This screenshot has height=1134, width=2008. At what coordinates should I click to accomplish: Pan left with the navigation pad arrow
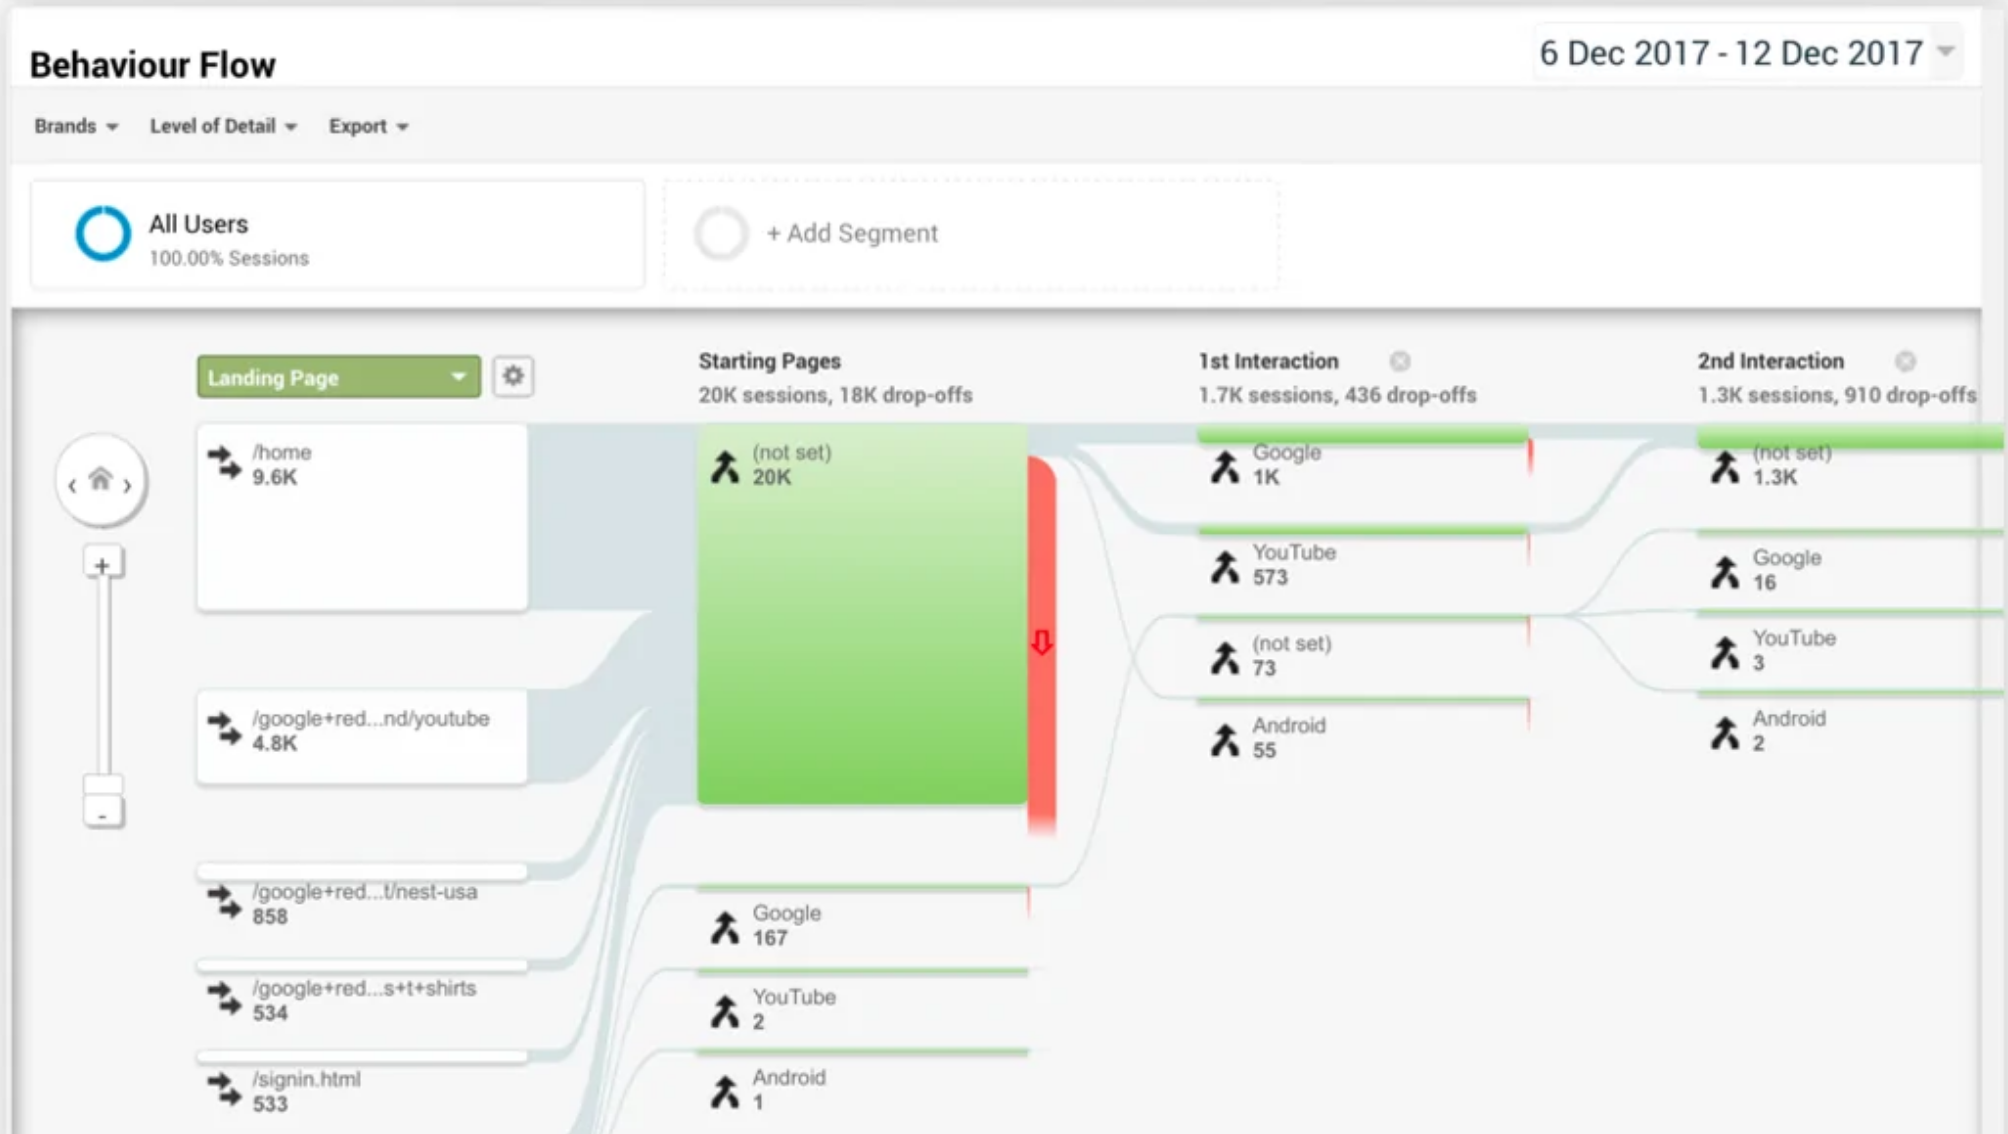click(x=72, y=486)
